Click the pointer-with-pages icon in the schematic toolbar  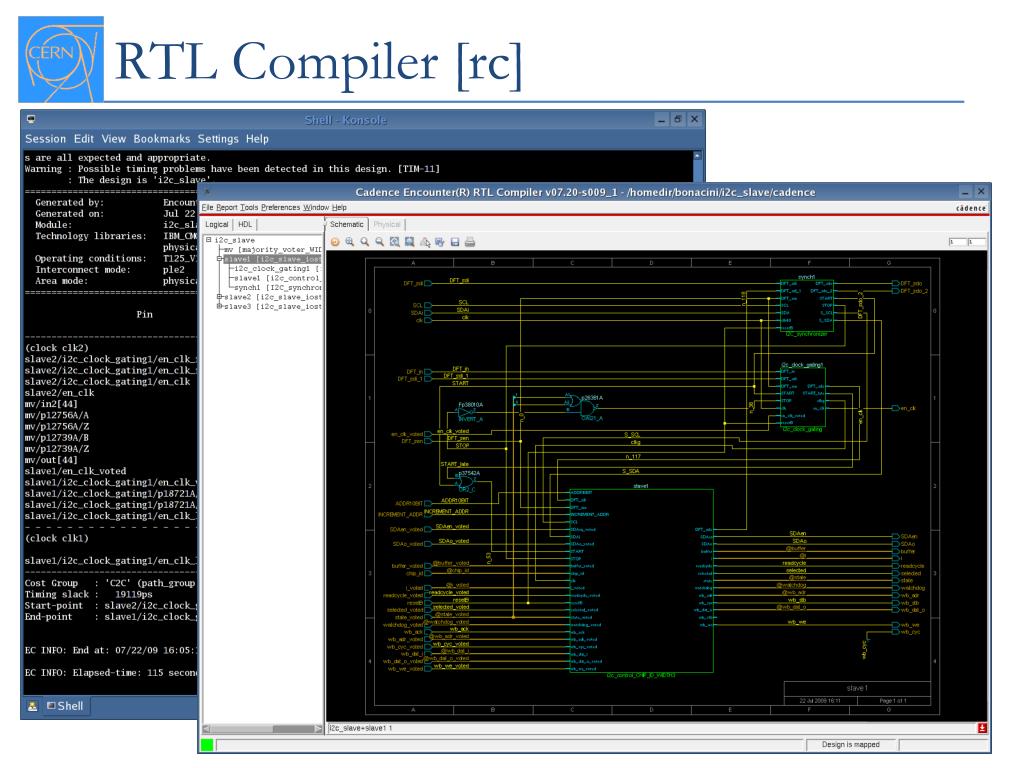coord(425,242)
